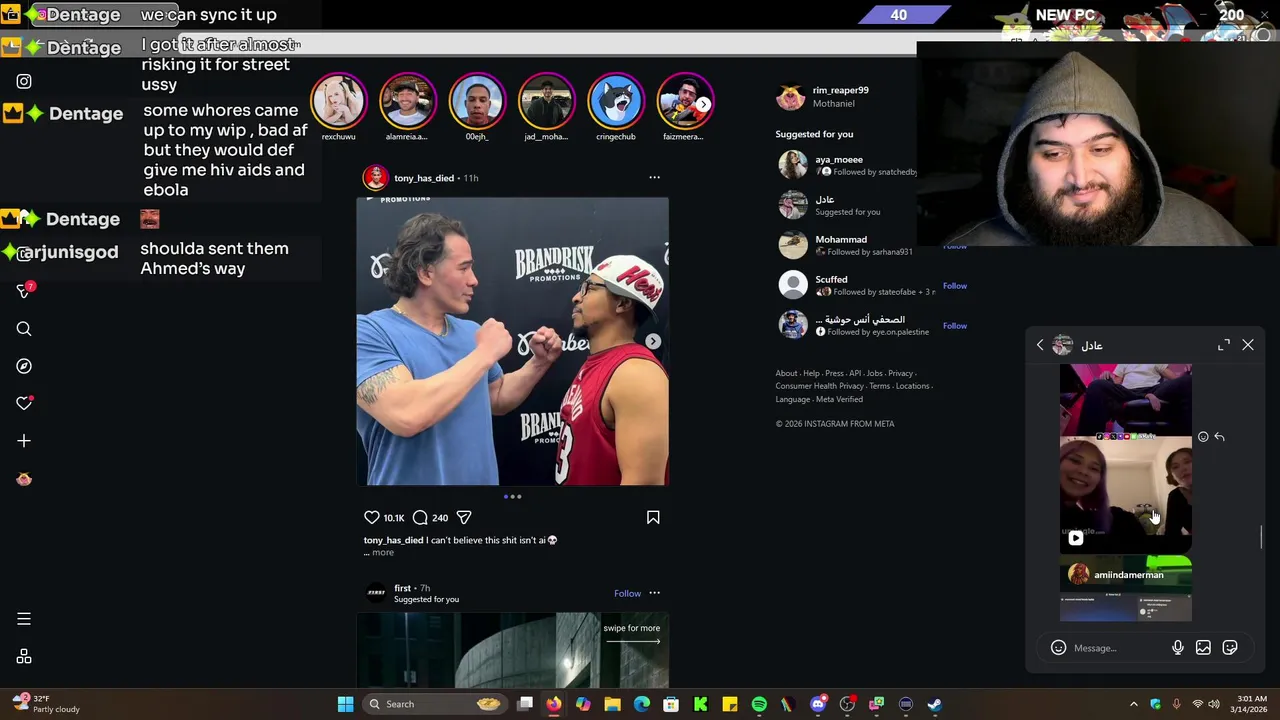Viewport: 1280px width, 720px height.
Task: Like the tony_has_died post
Action: coord(372,517)
